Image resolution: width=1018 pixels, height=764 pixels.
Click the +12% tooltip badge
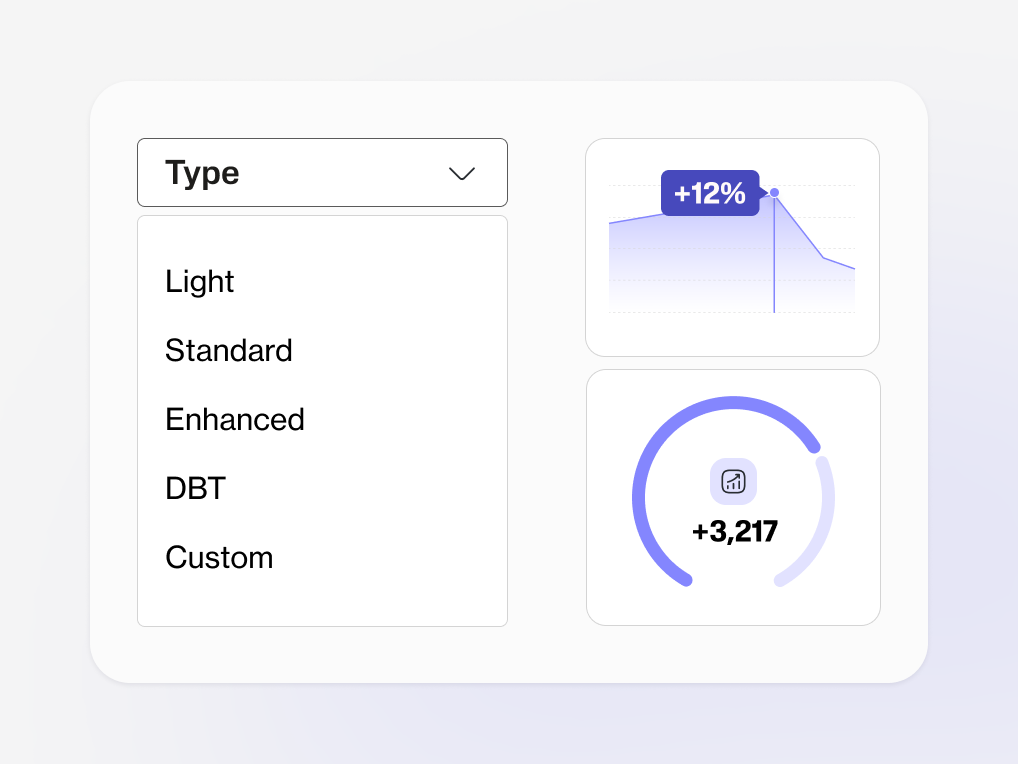pos(709,193)
